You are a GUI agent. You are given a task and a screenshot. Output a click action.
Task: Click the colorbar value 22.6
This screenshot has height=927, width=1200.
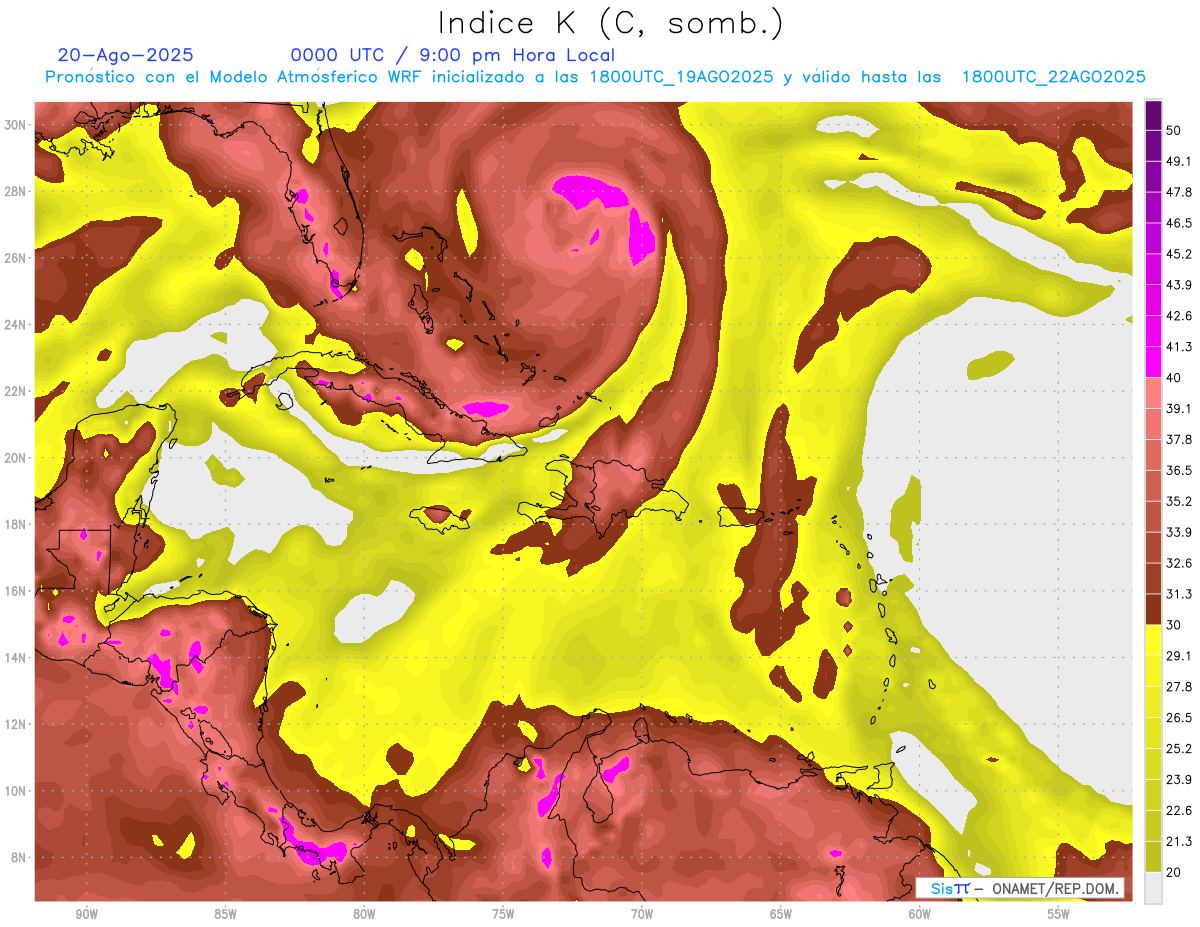click(1178, 811)
